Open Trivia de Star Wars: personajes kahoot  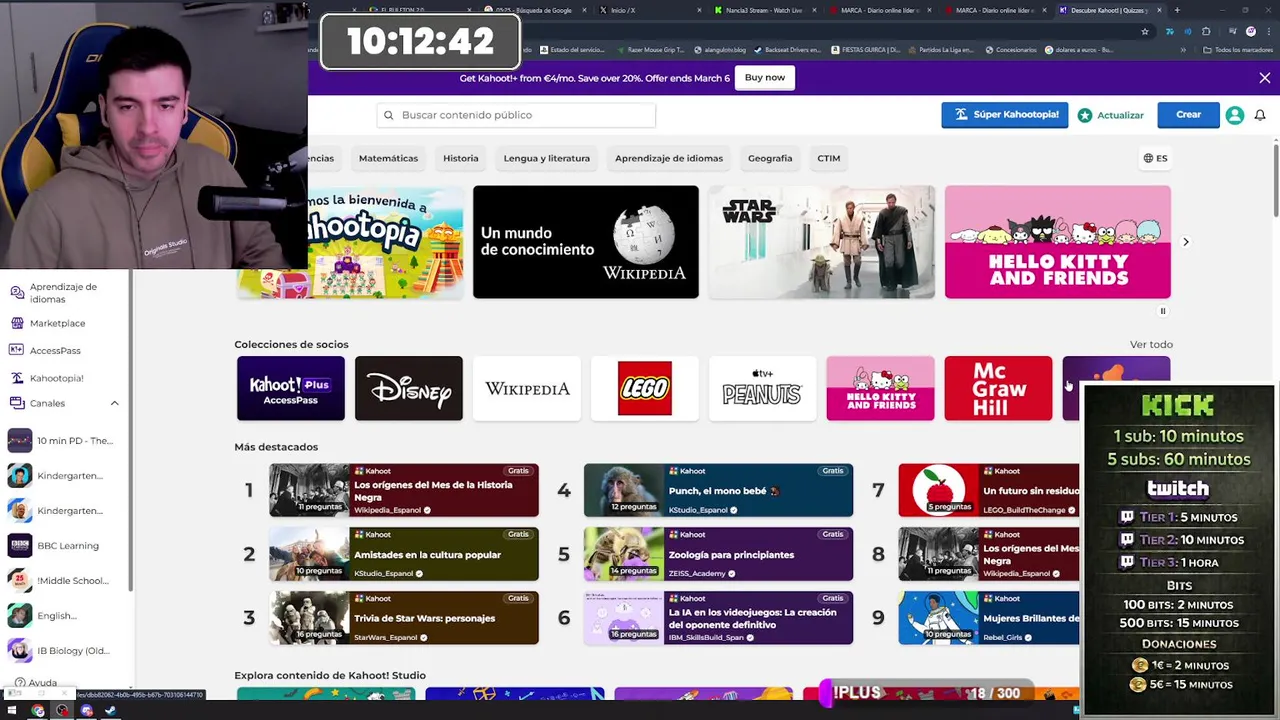point(404,618)
